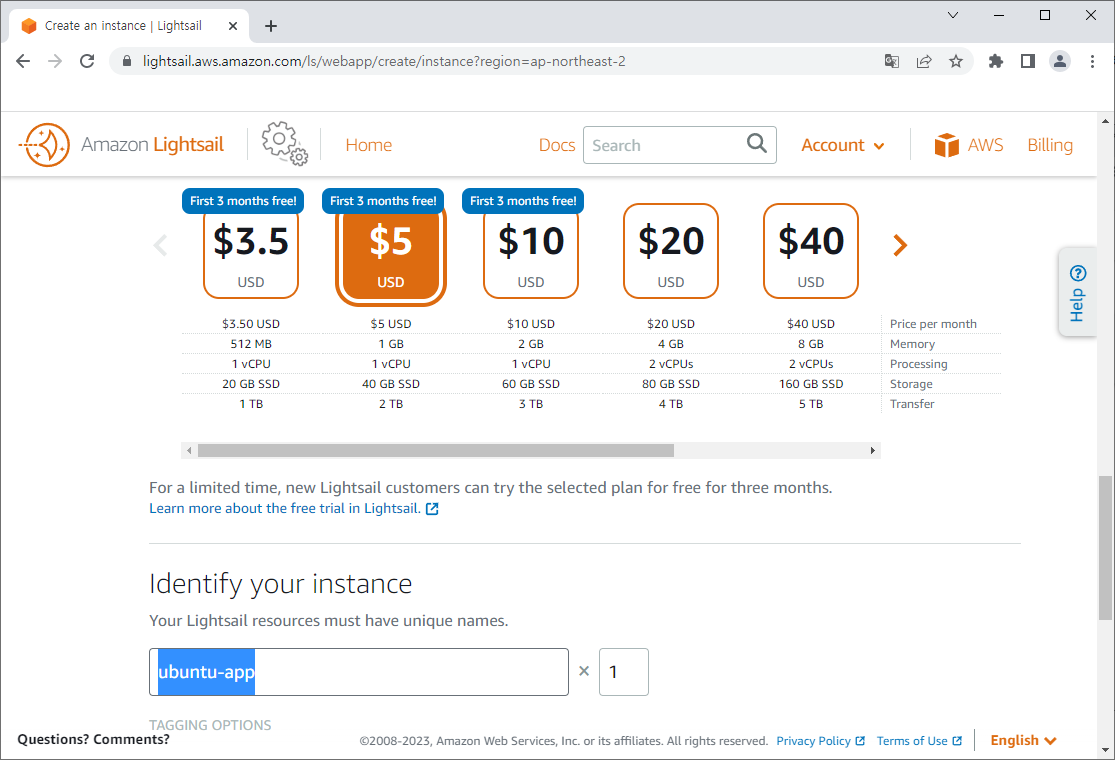
Task: Open the Privacy Policy link
Action: pyautogui.click(x=813, y=741)
